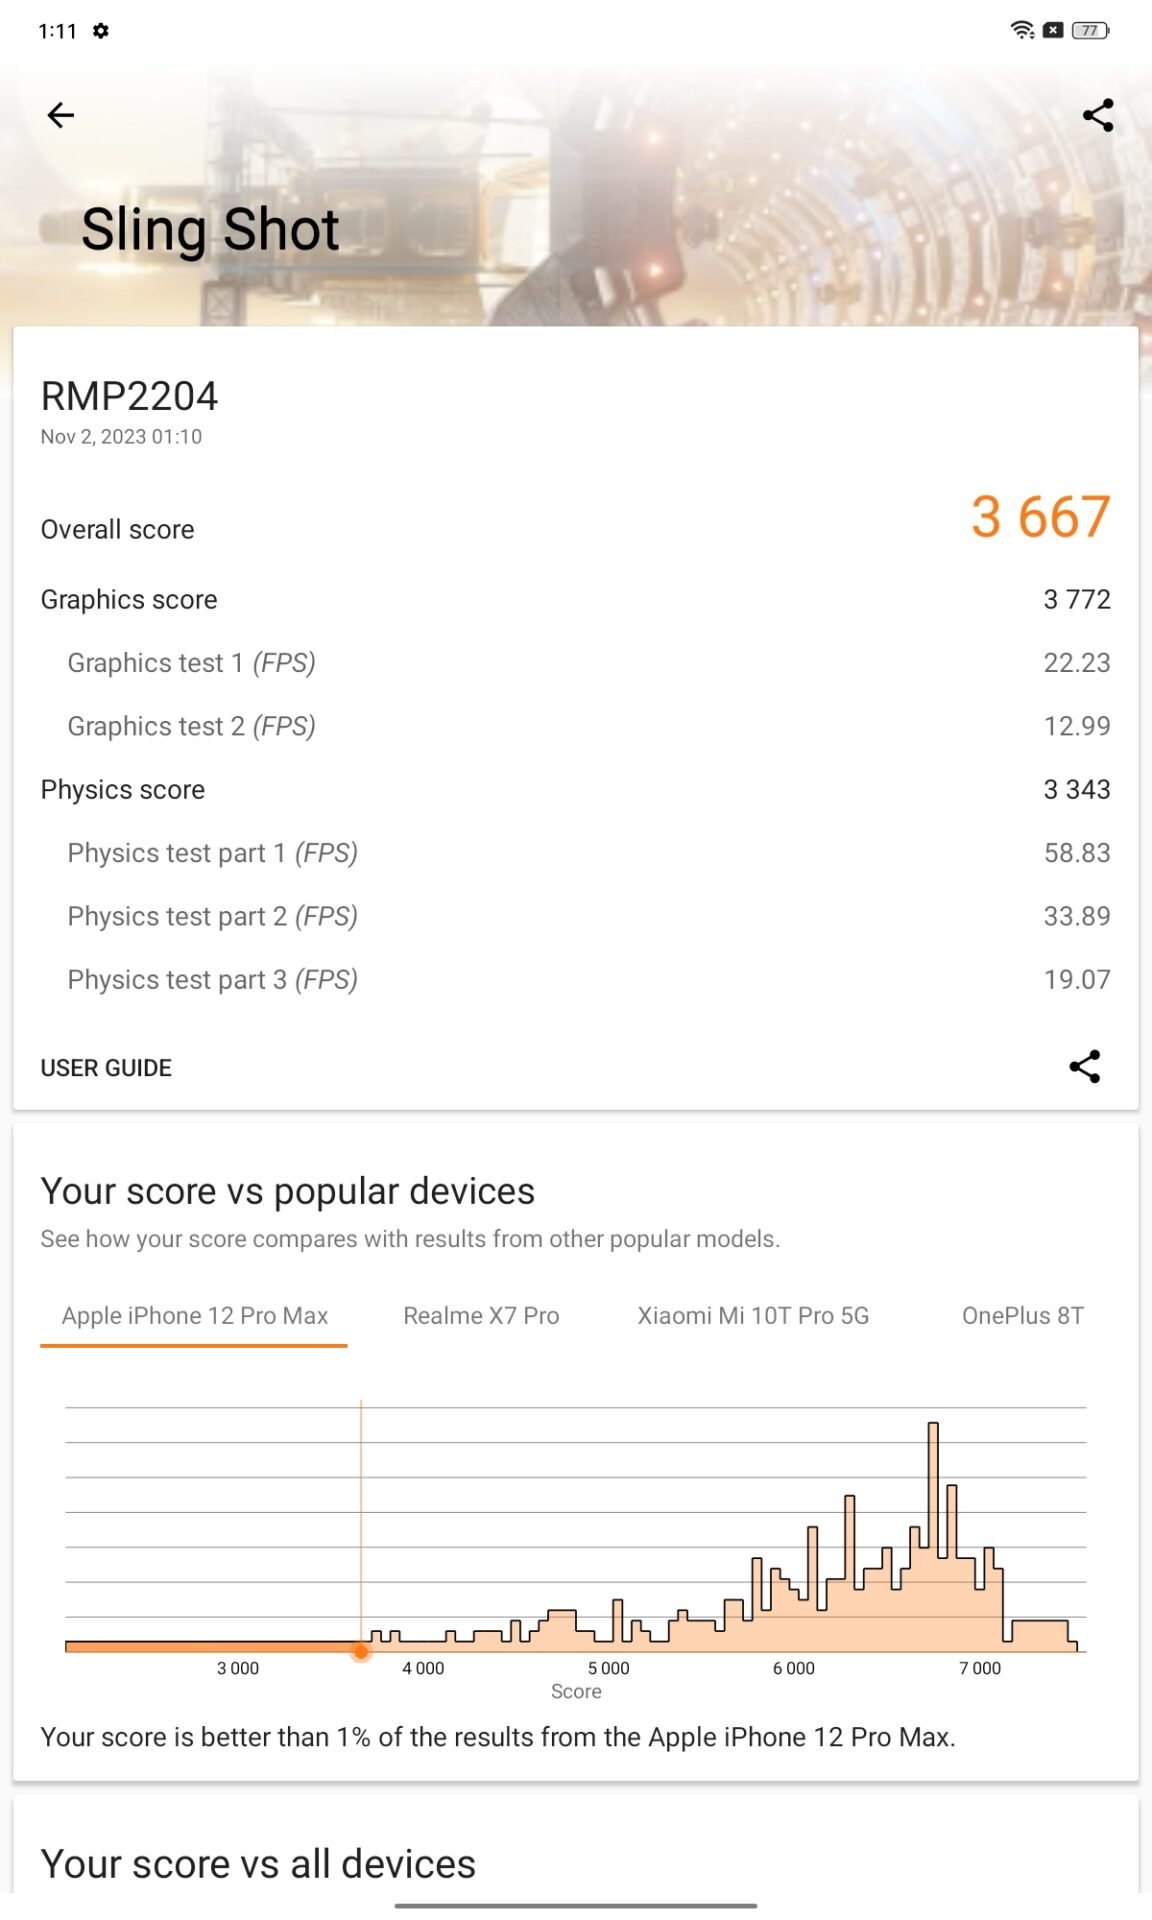Image resolution: width=1152 pixels, height=1920 pixels.
Task: Tap the Physics score row
Action: tap(575, 789)
